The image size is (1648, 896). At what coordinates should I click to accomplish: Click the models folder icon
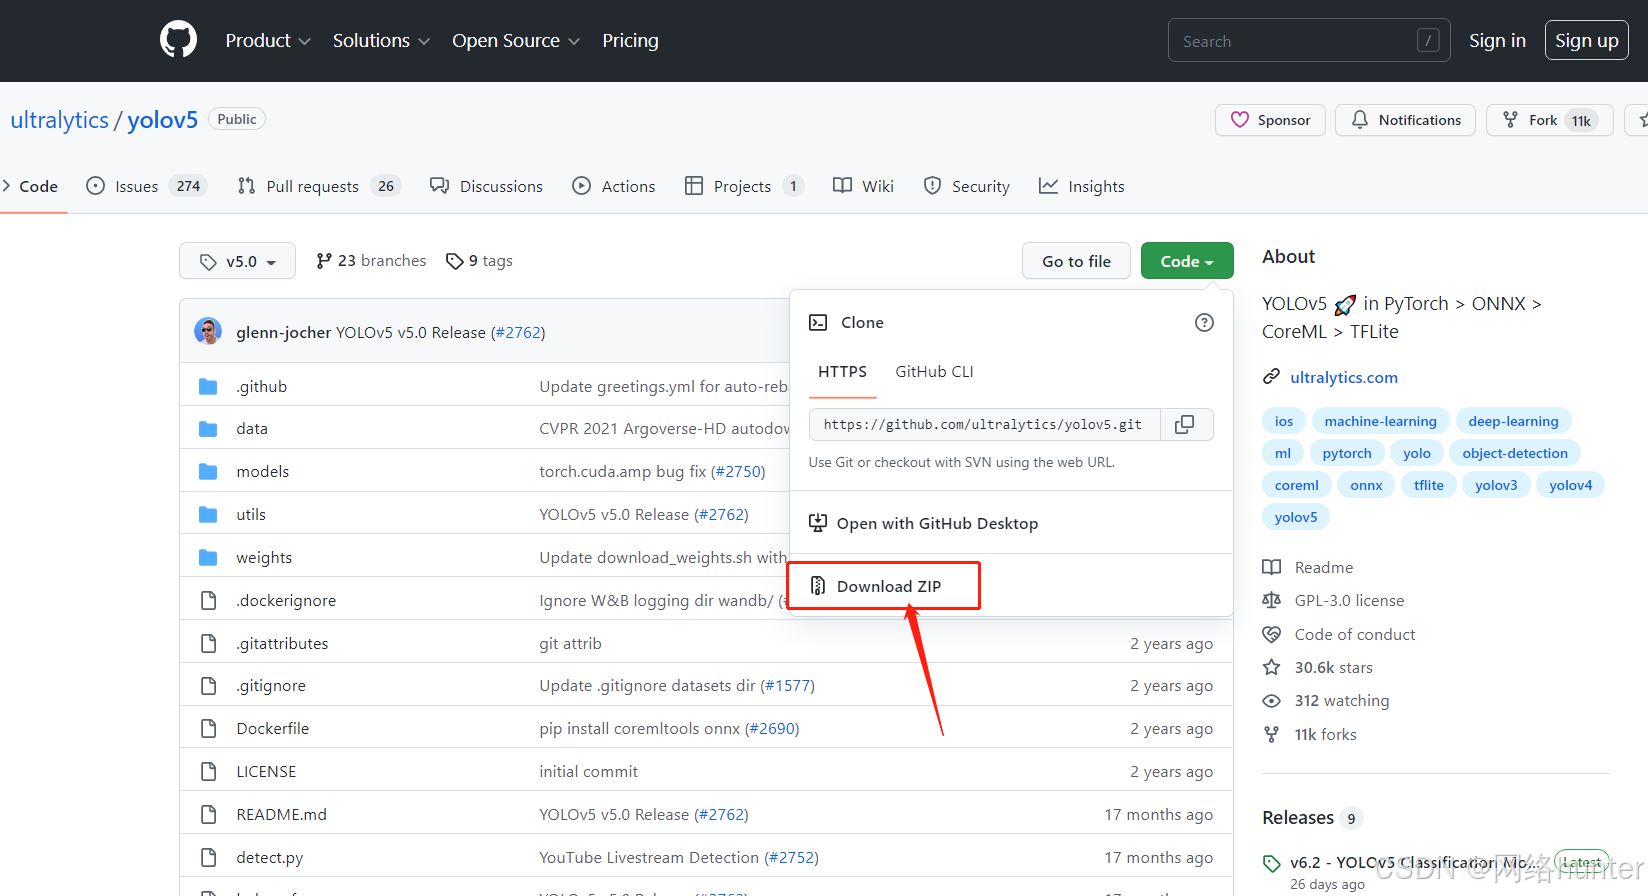tap(208, 471)
